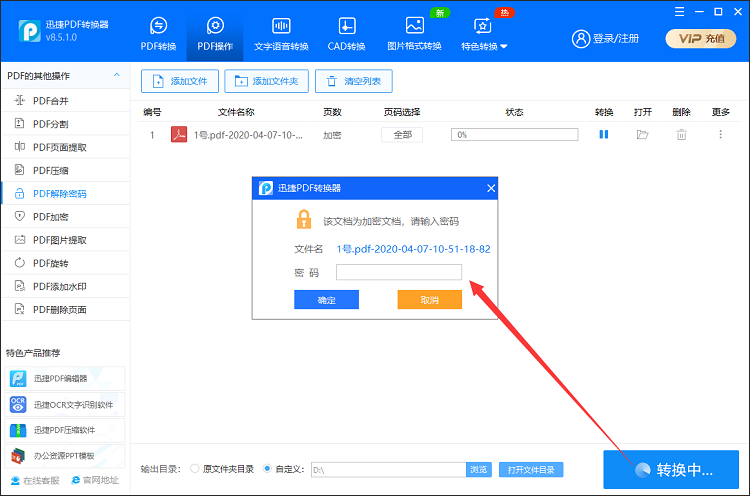Select PDF压缩 in the sidebar

[66, 170]
